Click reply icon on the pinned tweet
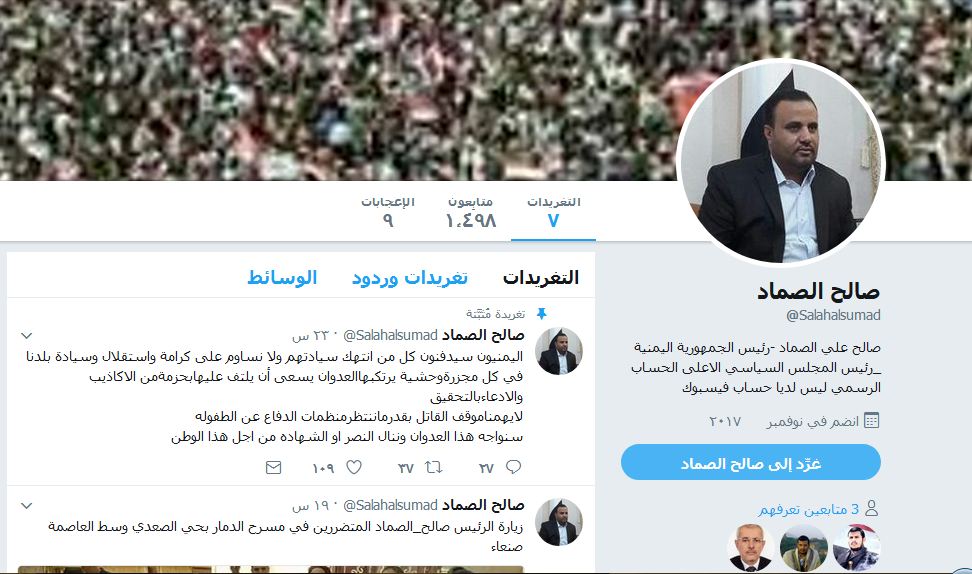 tap(513, 467)
